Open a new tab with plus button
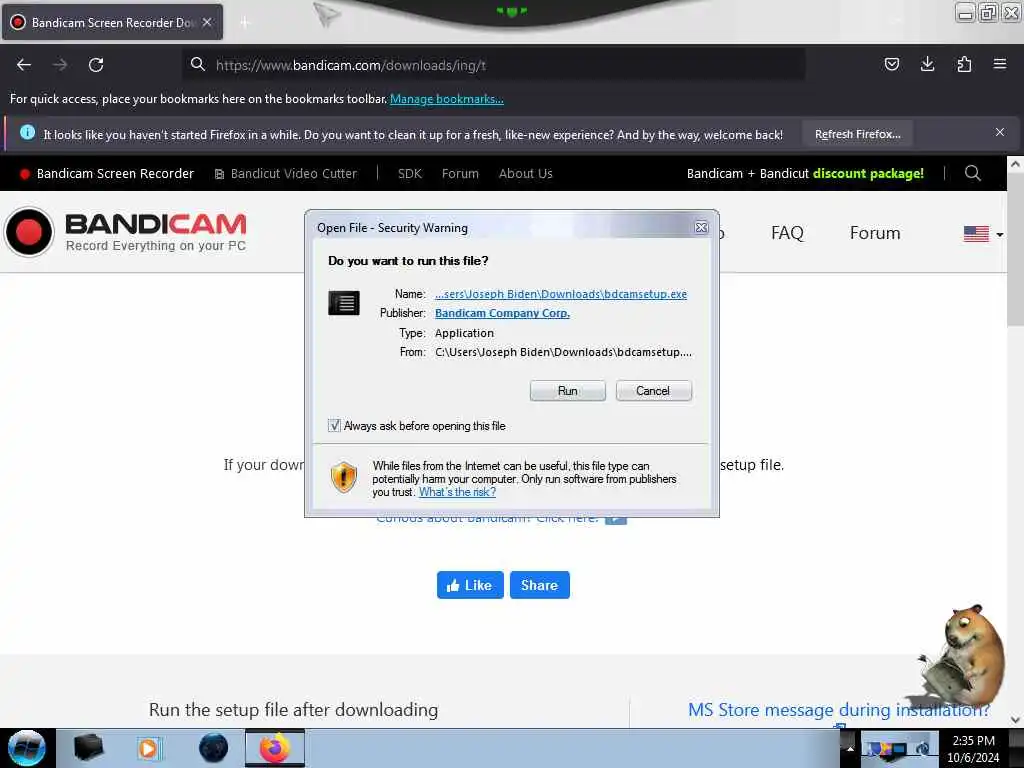The image size is (1024, 768). coord(245,23)
